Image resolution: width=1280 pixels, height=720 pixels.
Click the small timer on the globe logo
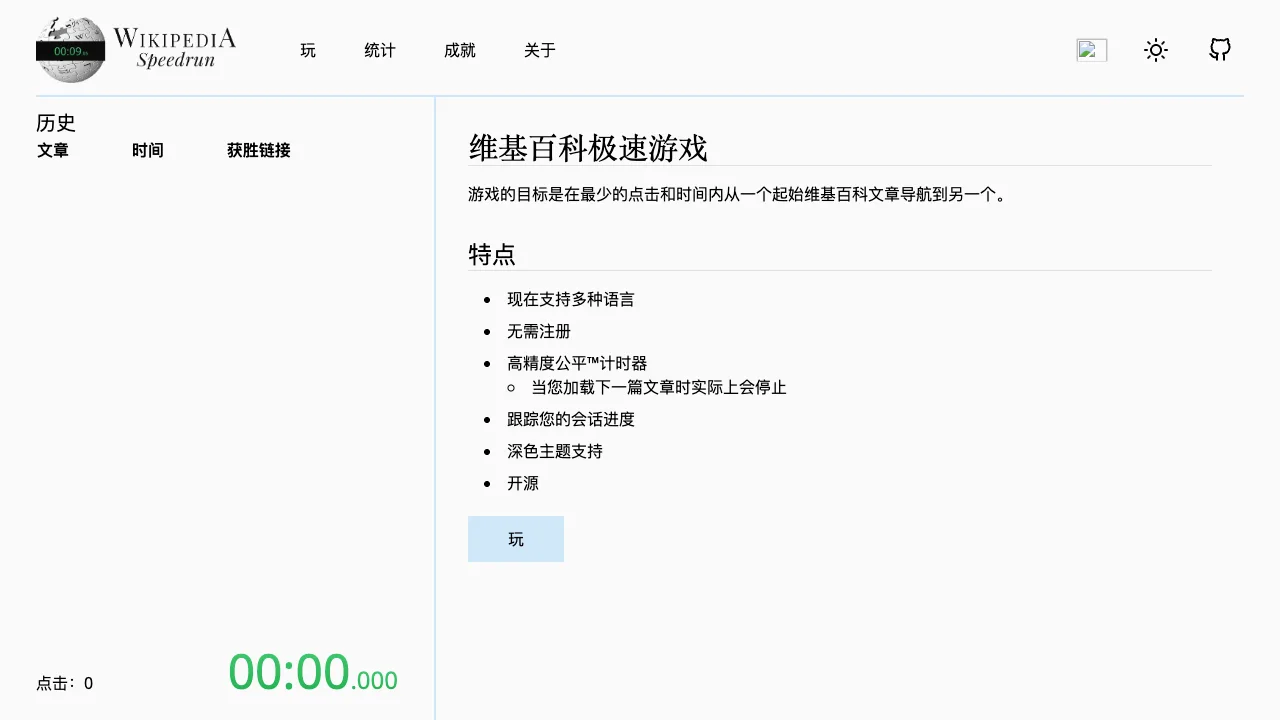(x=70, y=51)
